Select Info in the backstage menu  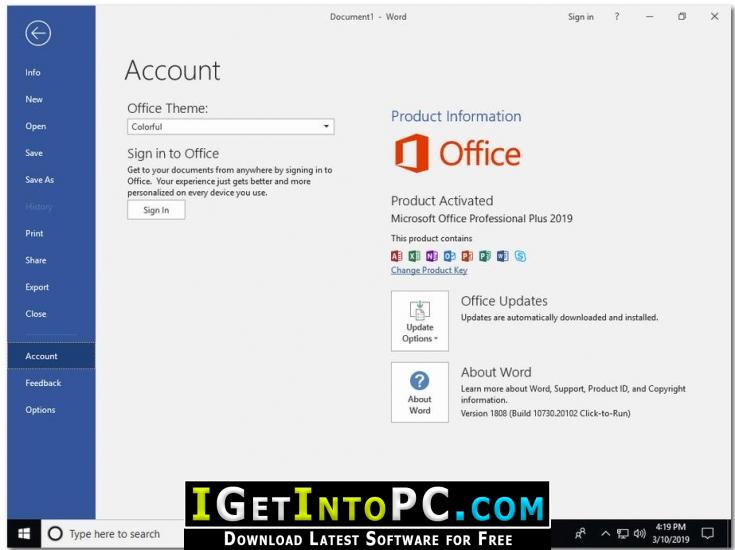[33, 73]
